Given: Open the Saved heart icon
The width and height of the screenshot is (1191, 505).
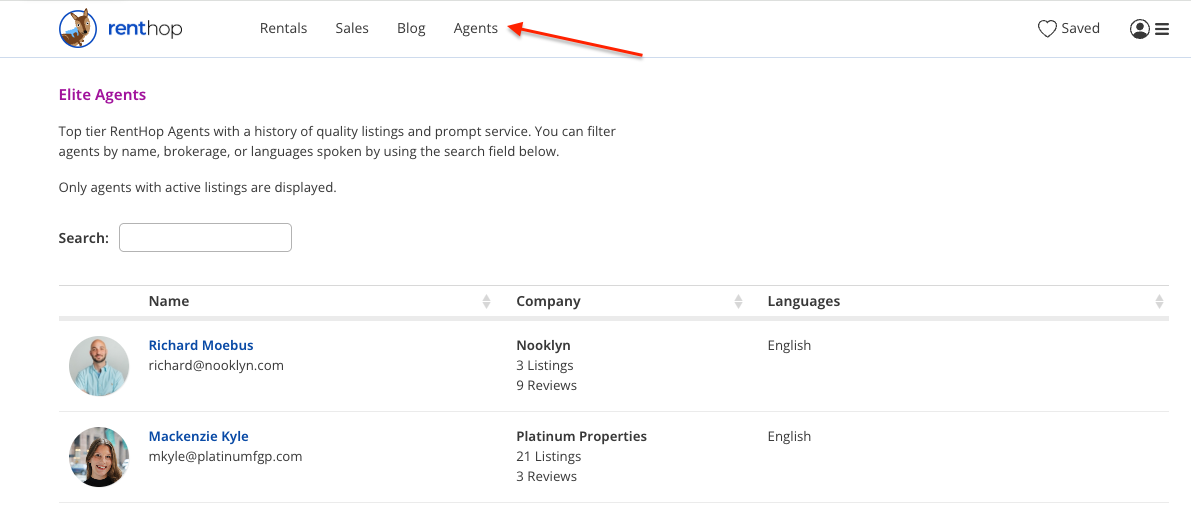Looking at the screenshot, I should 1047,29.
